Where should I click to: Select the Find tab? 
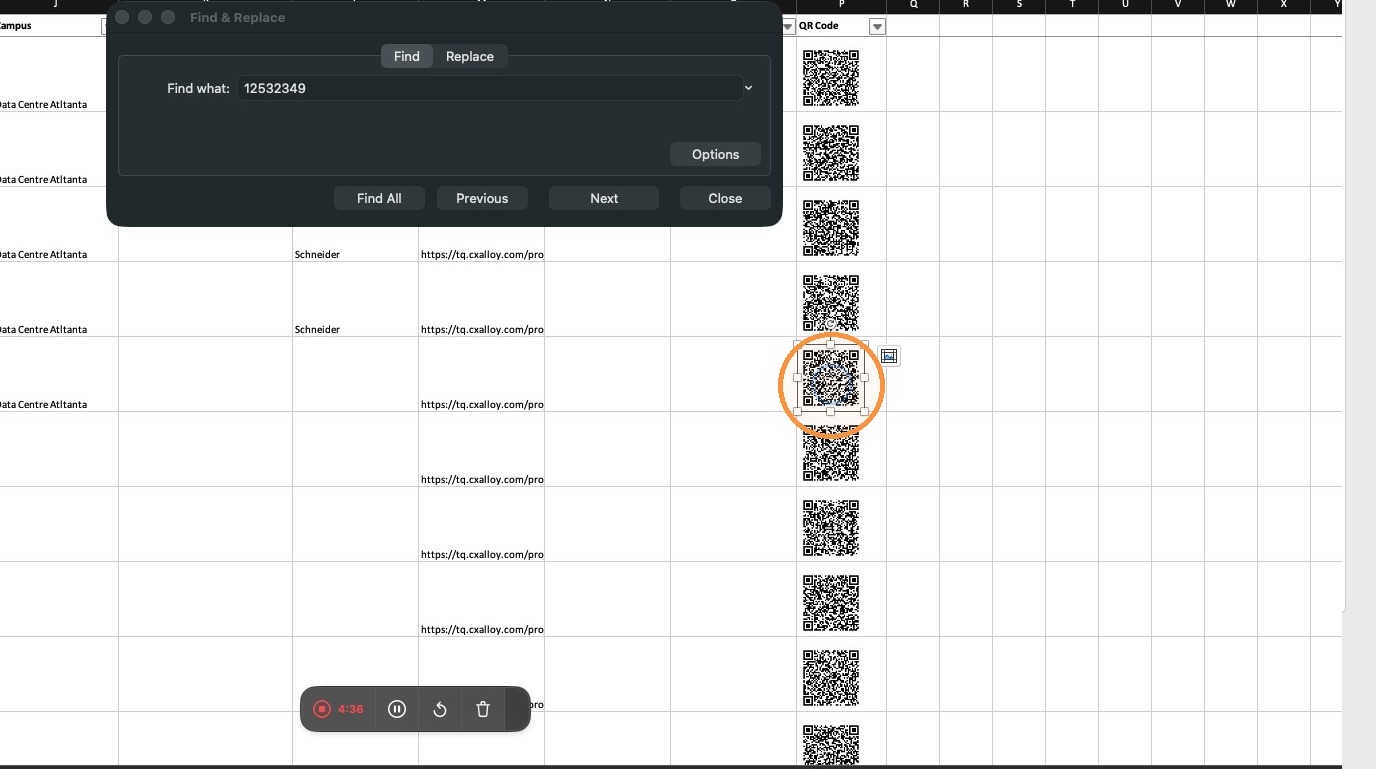click(x=407, y=56)
